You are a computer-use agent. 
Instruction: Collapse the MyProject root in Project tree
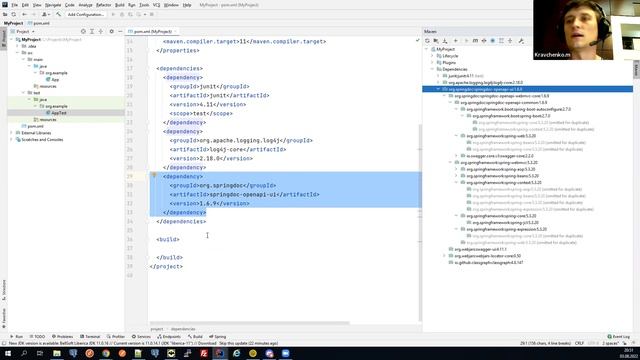pyautogui.click(x=12, y=40)
